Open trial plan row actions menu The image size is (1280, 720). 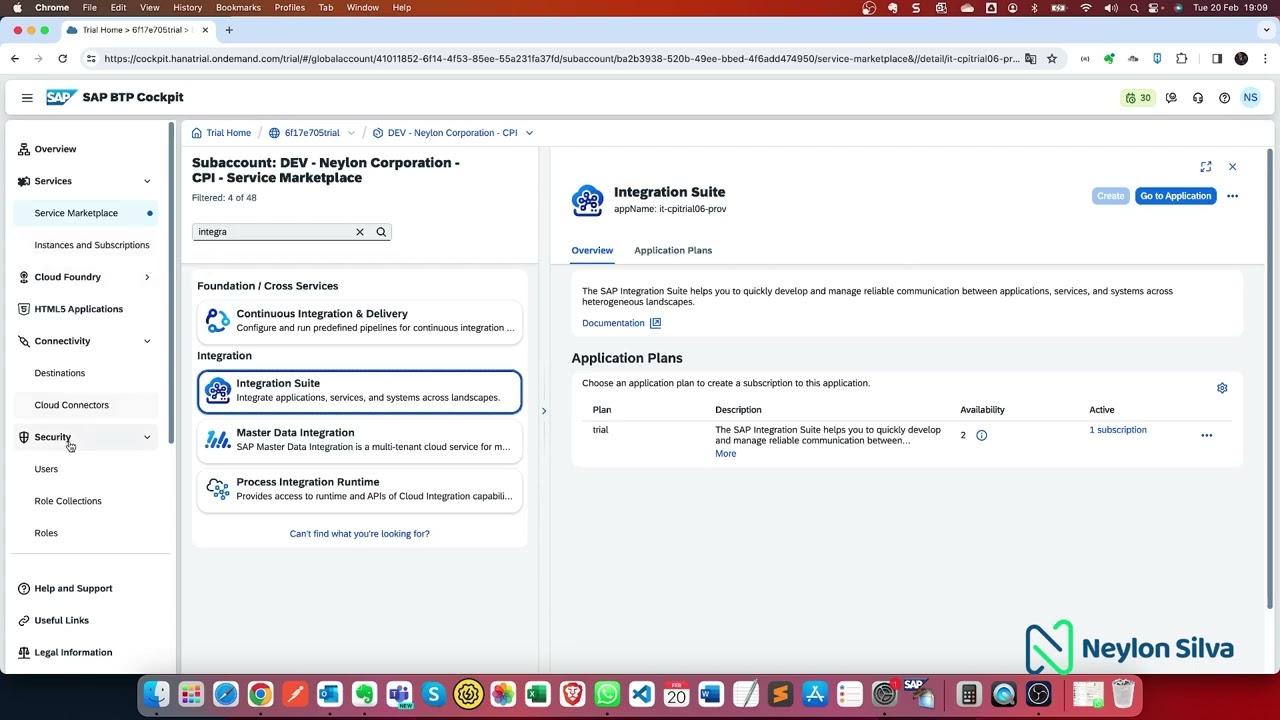pos(1206,435)
